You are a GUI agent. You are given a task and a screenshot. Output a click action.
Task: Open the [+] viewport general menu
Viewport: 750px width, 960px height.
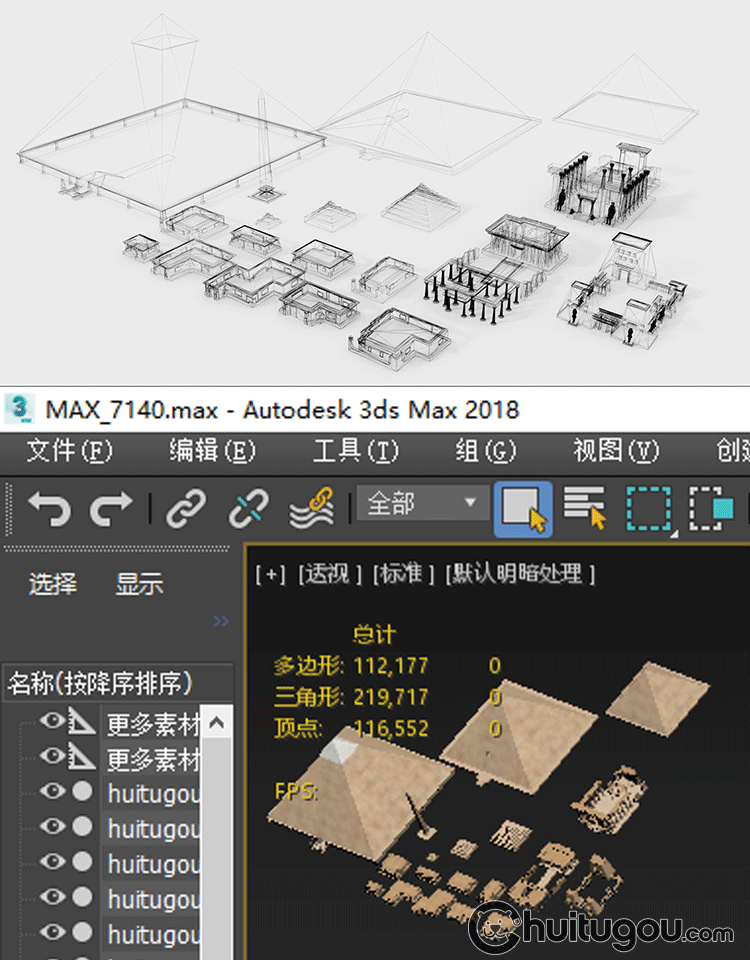(x=270, y=574)
